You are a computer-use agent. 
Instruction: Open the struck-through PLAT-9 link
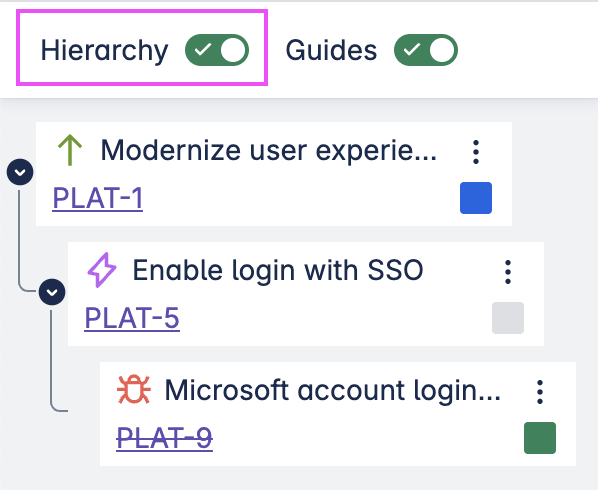point(164,439)
